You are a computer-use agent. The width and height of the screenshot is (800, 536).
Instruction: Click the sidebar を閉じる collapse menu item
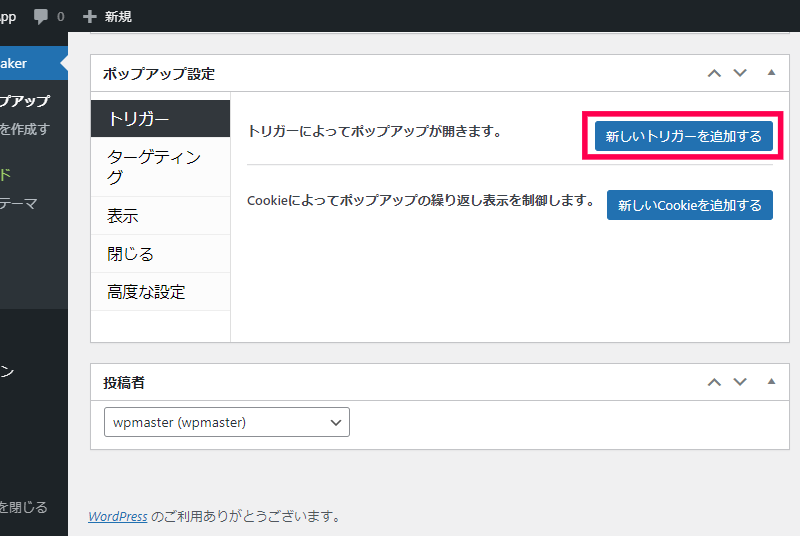23,507
